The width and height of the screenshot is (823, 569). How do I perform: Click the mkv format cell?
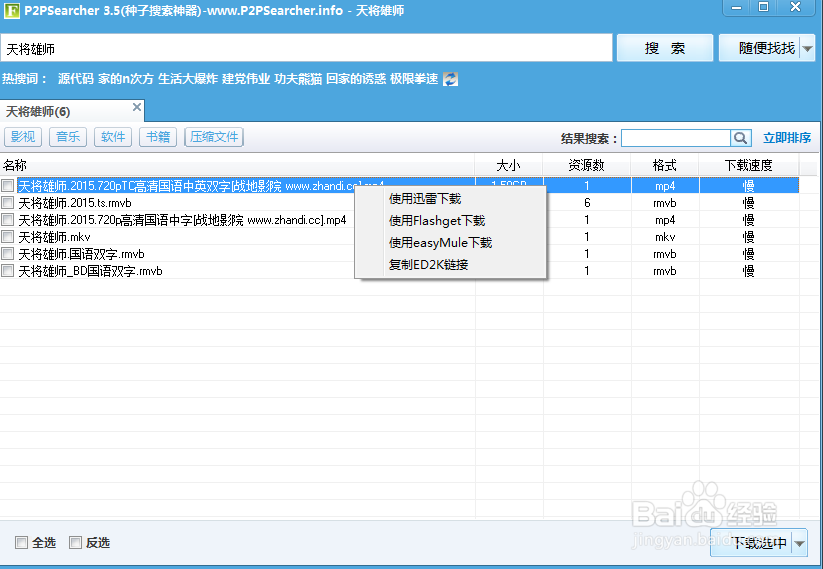tap(665, 237)
